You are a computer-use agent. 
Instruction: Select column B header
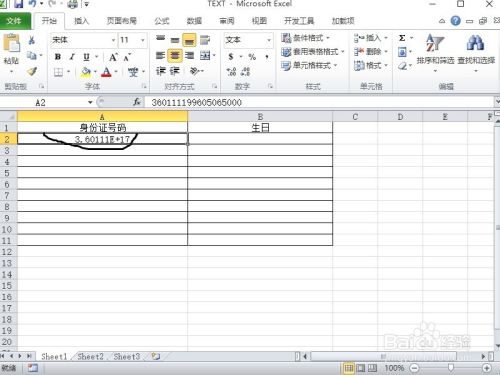[260, 117]
